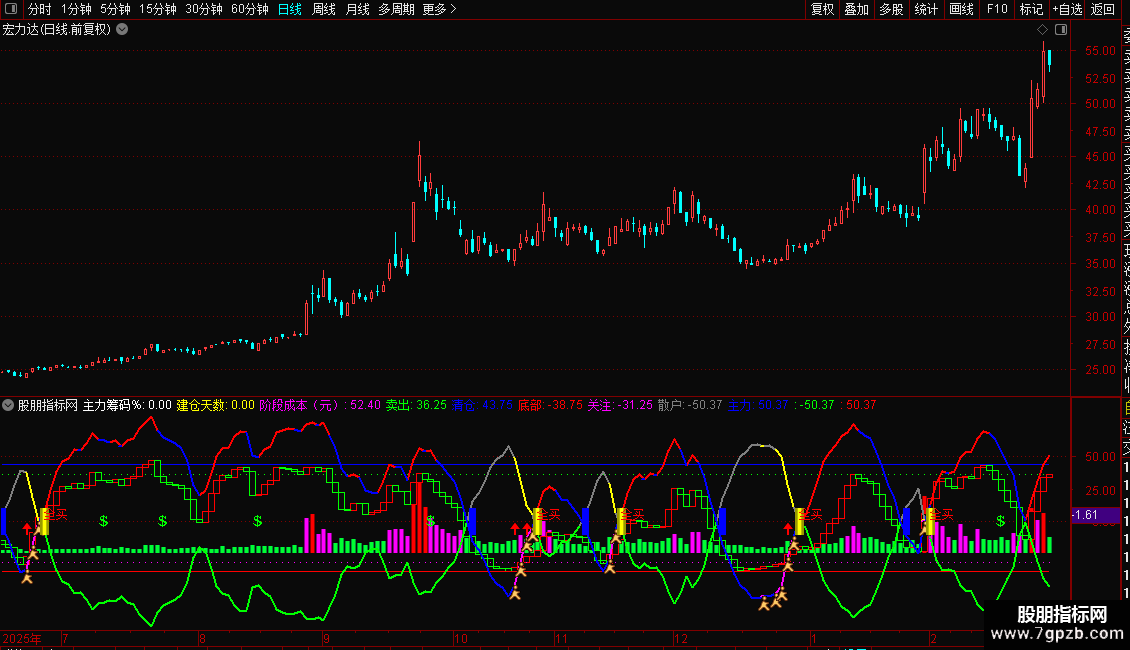
Task: Expand the 更多 periods menu
Action: 439,9
